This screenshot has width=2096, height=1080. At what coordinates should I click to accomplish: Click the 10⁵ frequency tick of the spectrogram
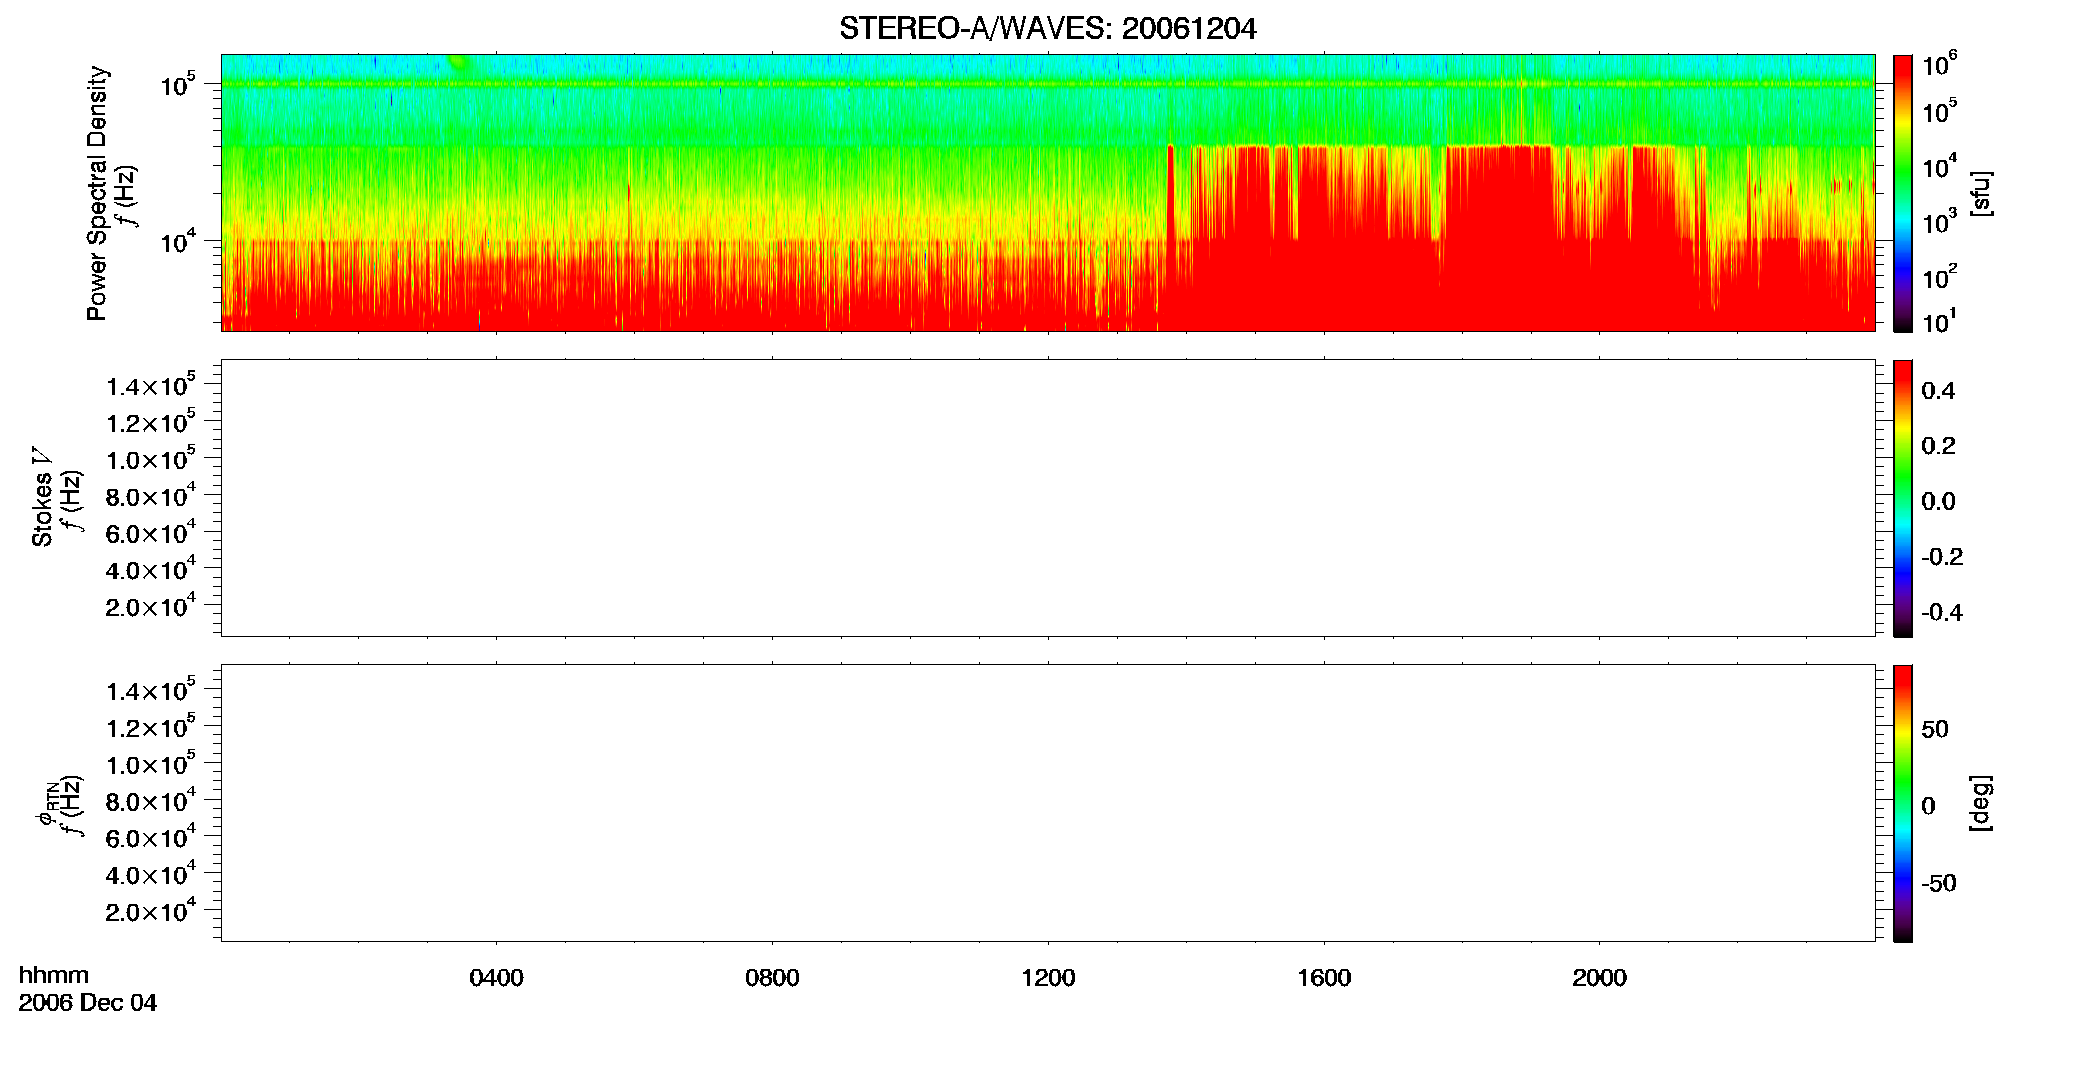177,84
